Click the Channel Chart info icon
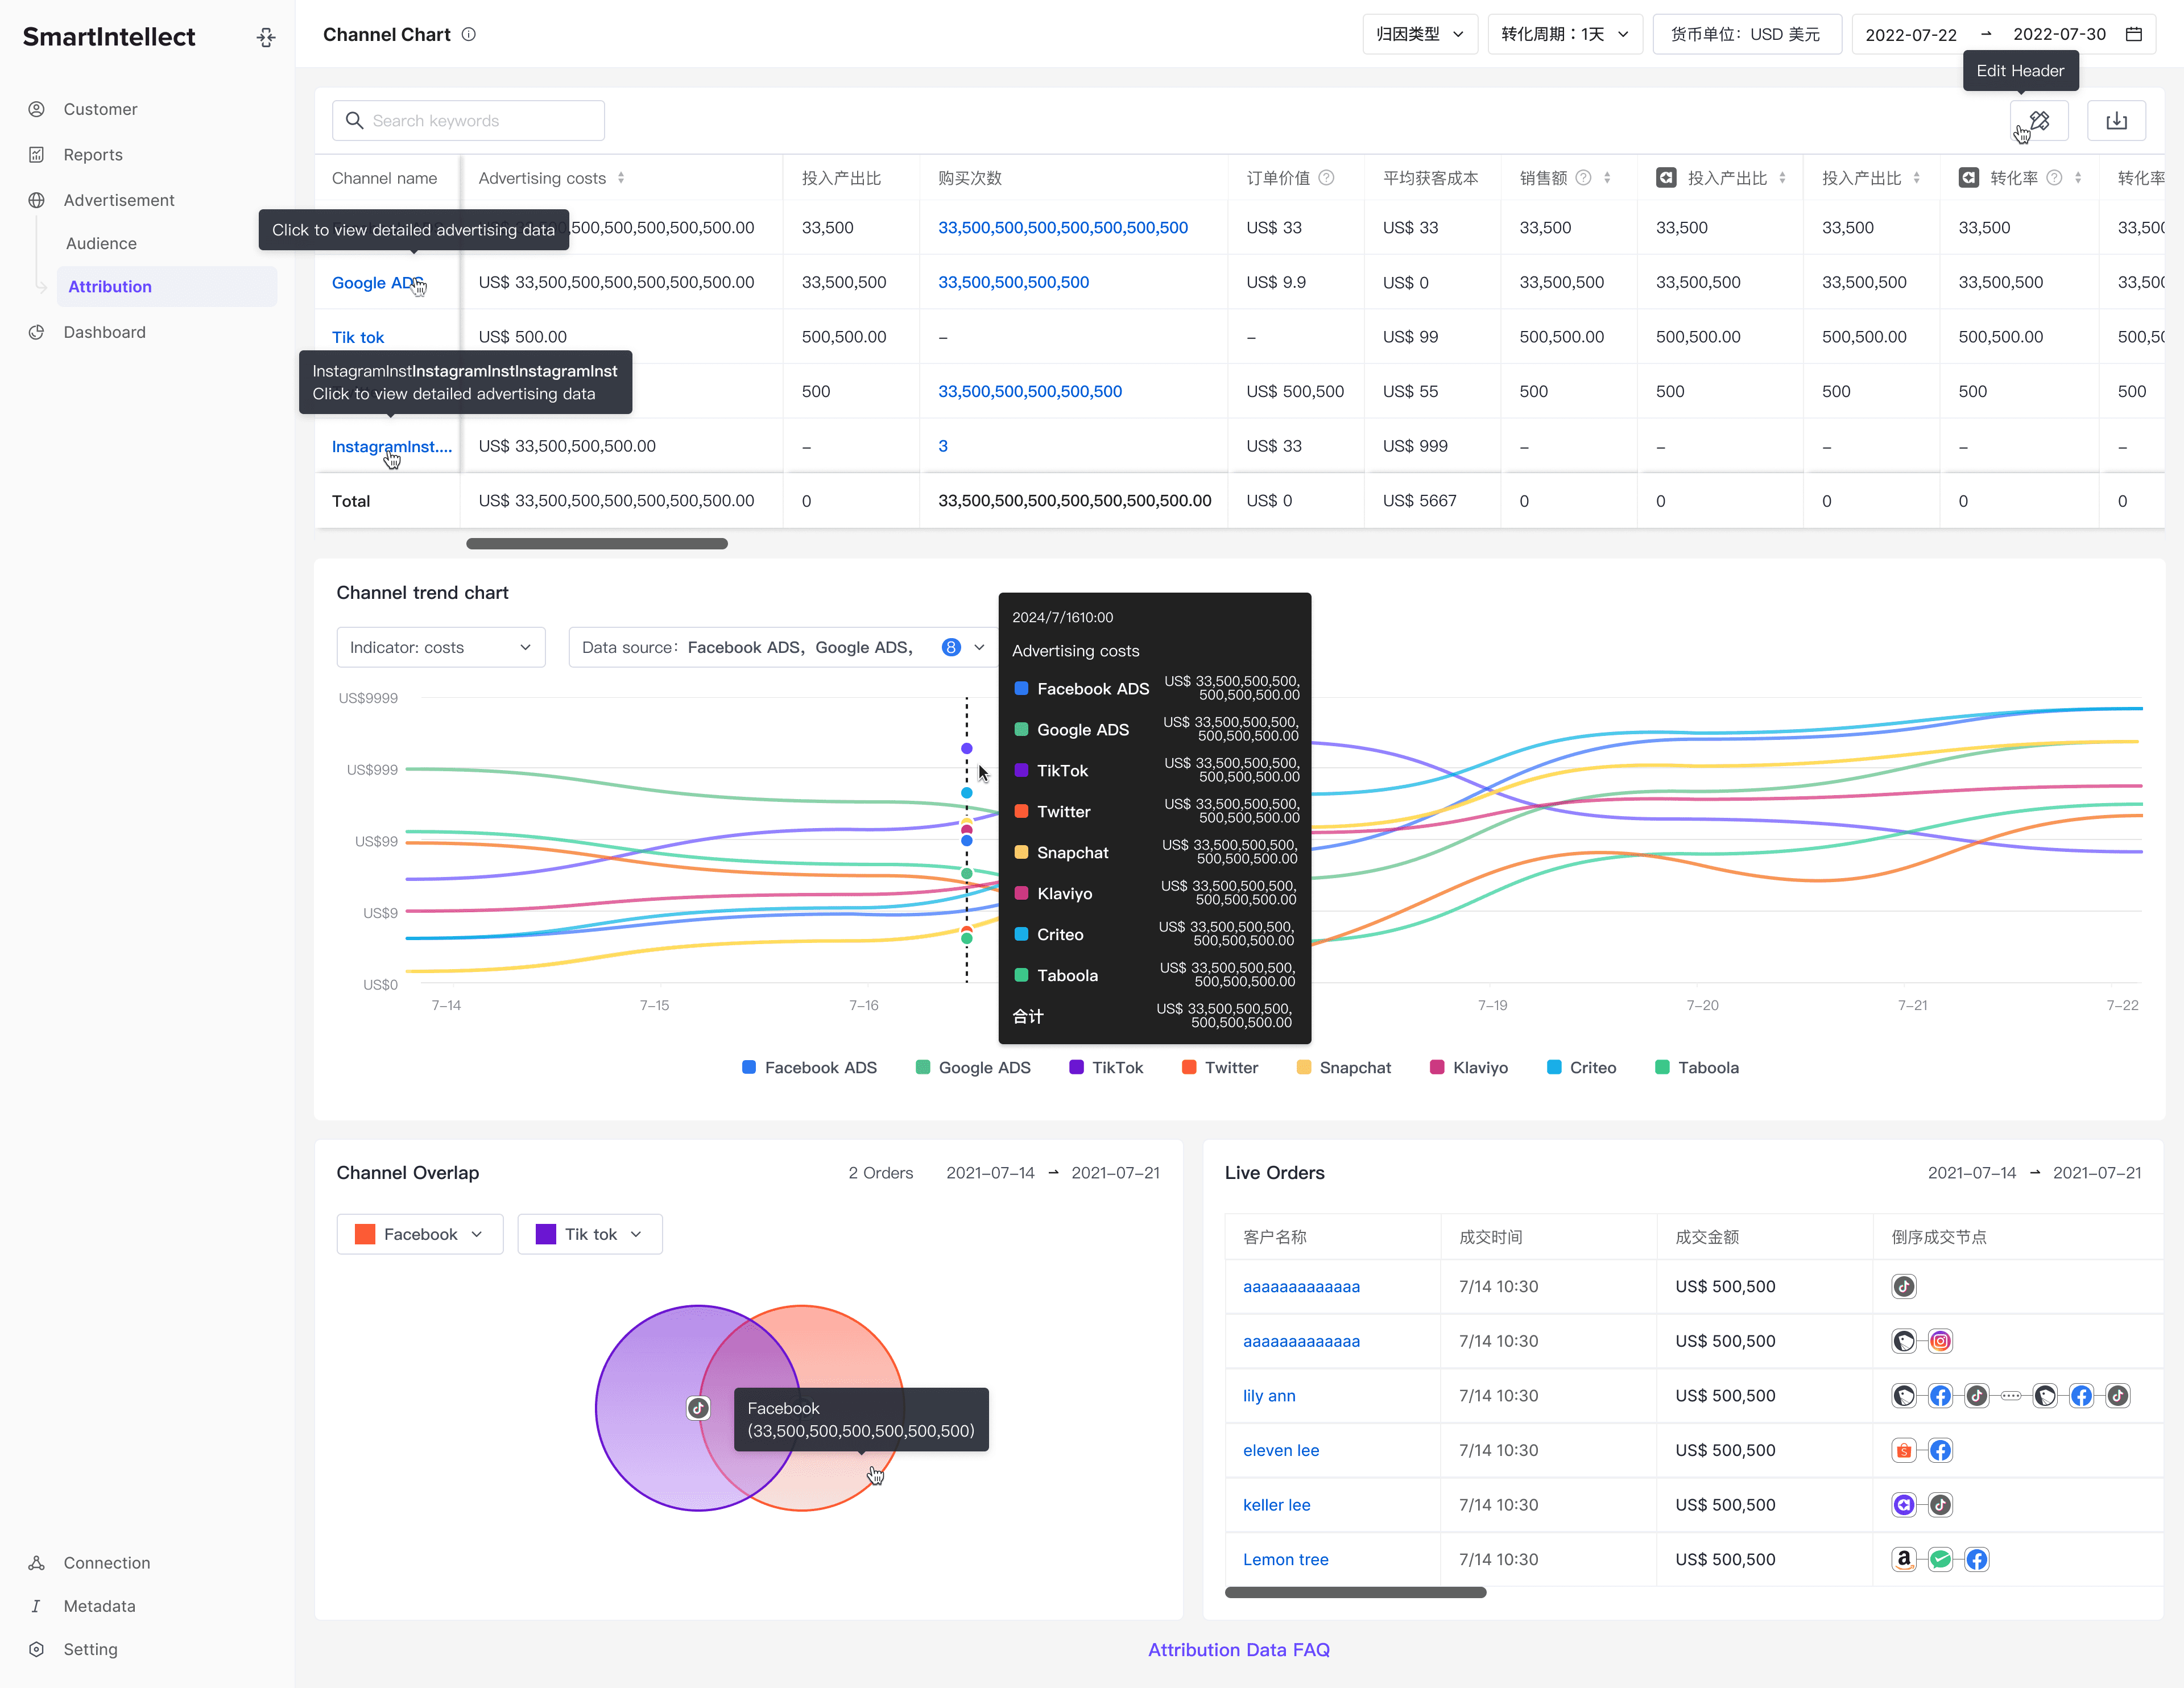The height and width of the screenshot is (1688, 2184). coord(469,34)
